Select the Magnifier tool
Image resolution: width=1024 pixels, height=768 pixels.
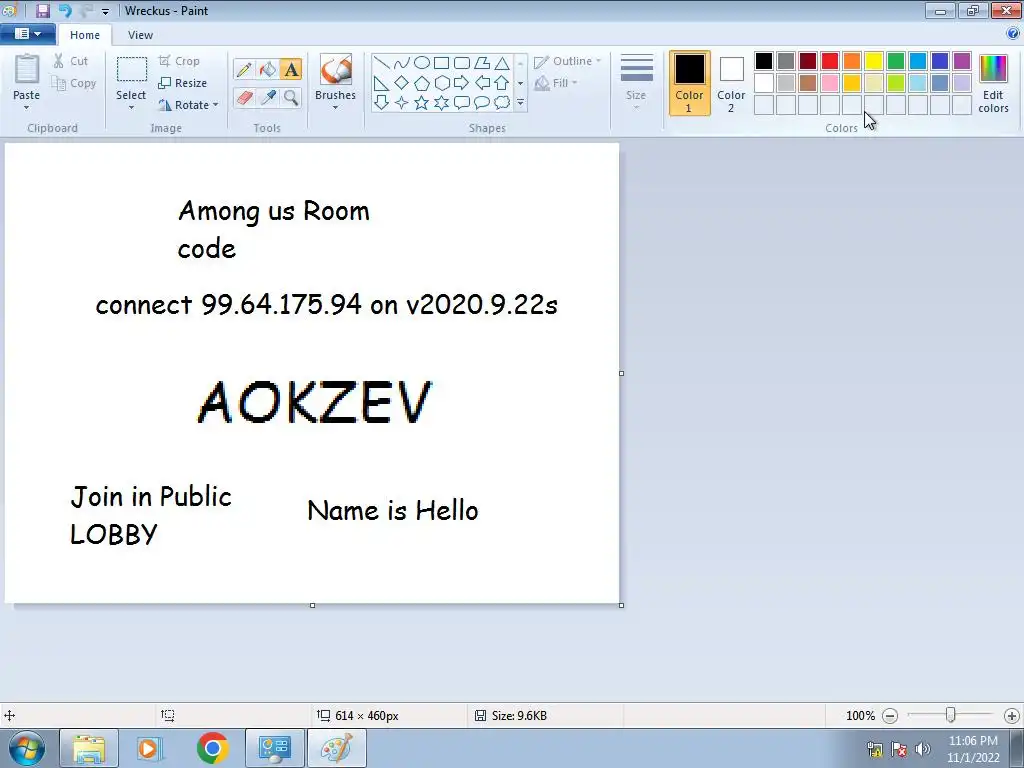pyautogui.click(x=291, y=98)
